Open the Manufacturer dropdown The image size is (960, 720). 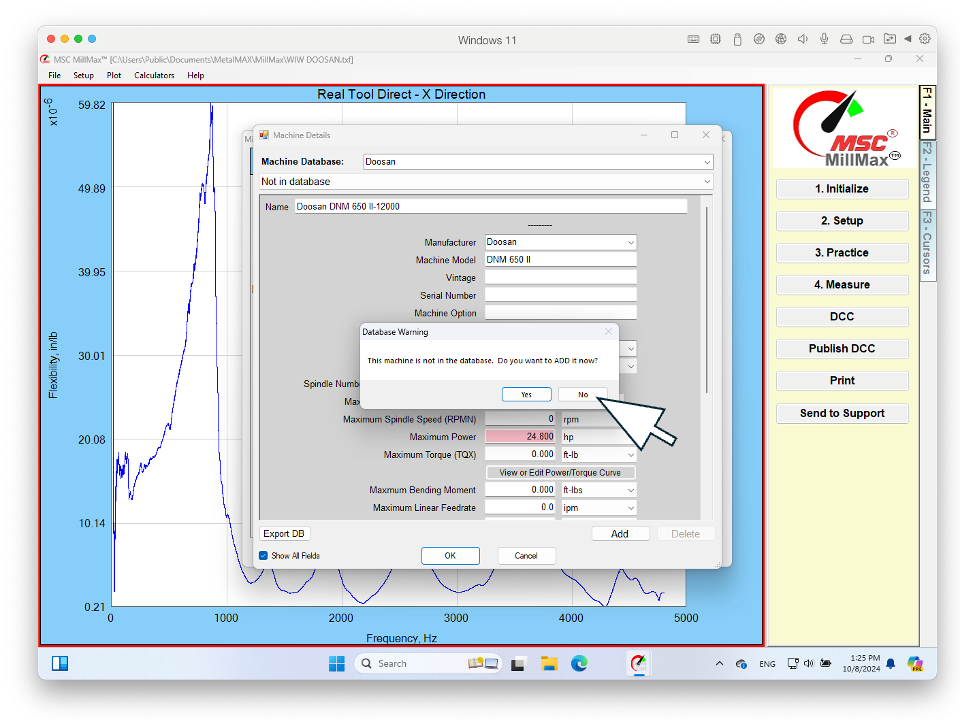pyautogui.click(x=631, y=242)
